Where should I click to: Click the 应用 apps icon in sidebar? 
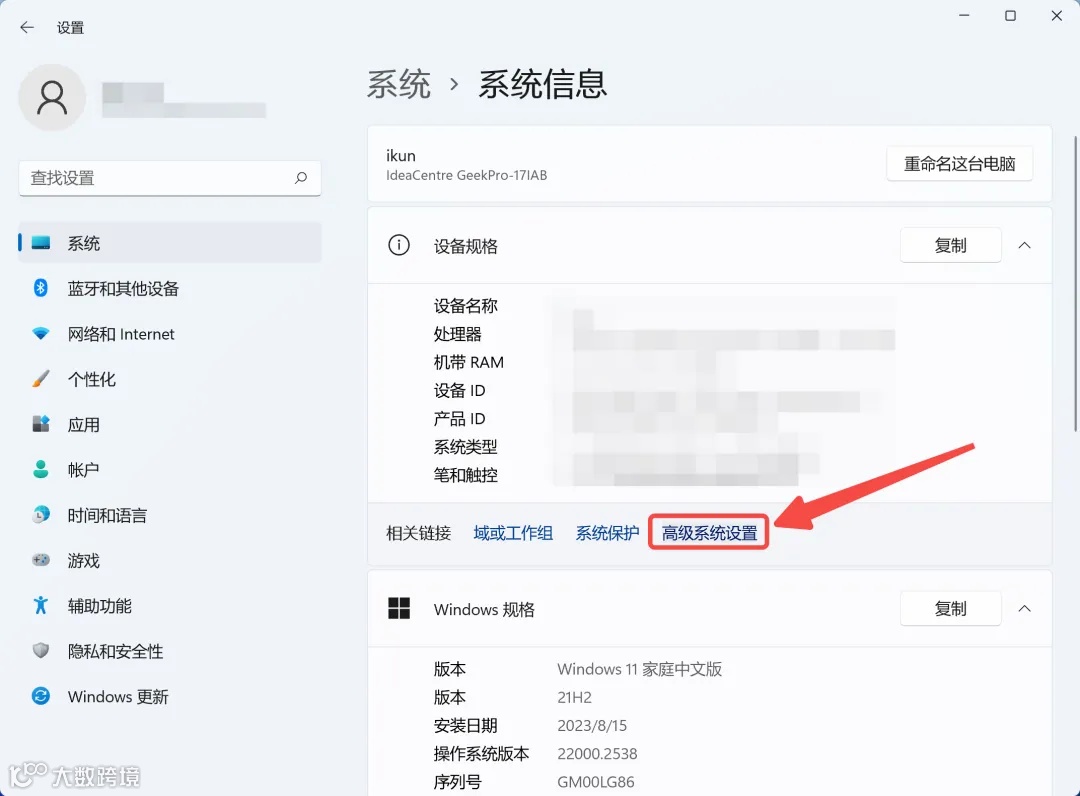pyautogui.click(x=41, y=424)
